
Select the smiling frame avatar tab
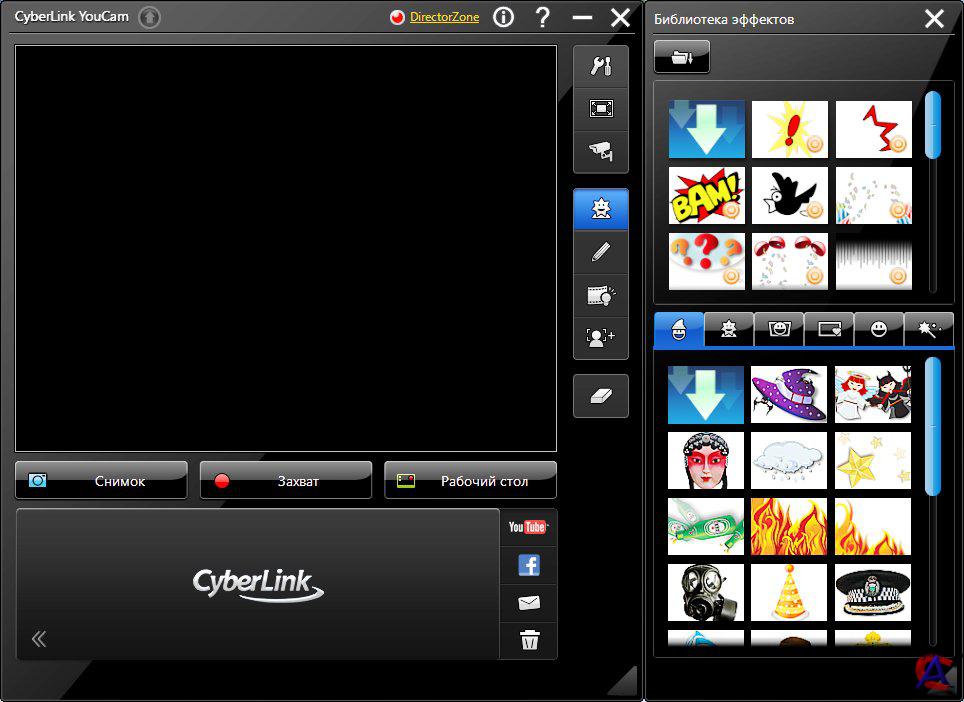click(x=779, y=329)
